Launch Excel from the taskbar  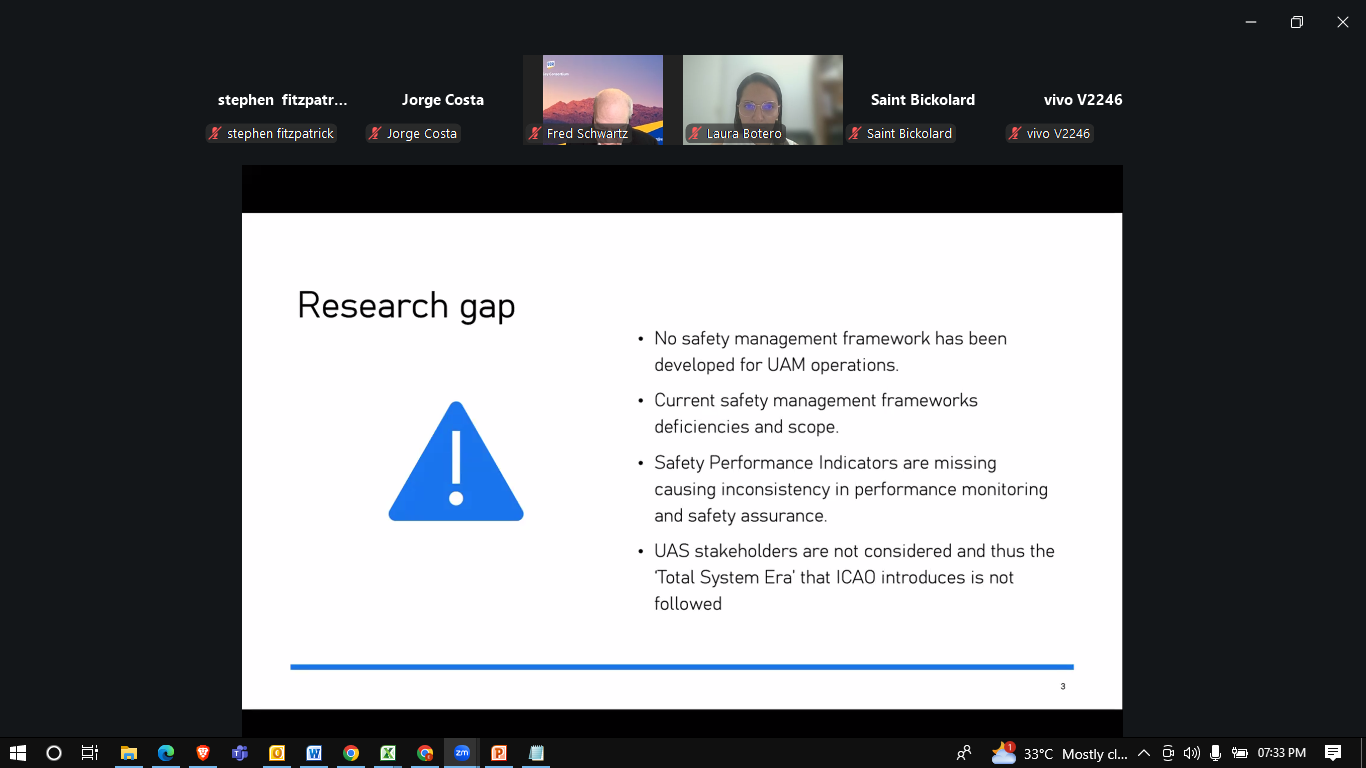tap(388, 753)
